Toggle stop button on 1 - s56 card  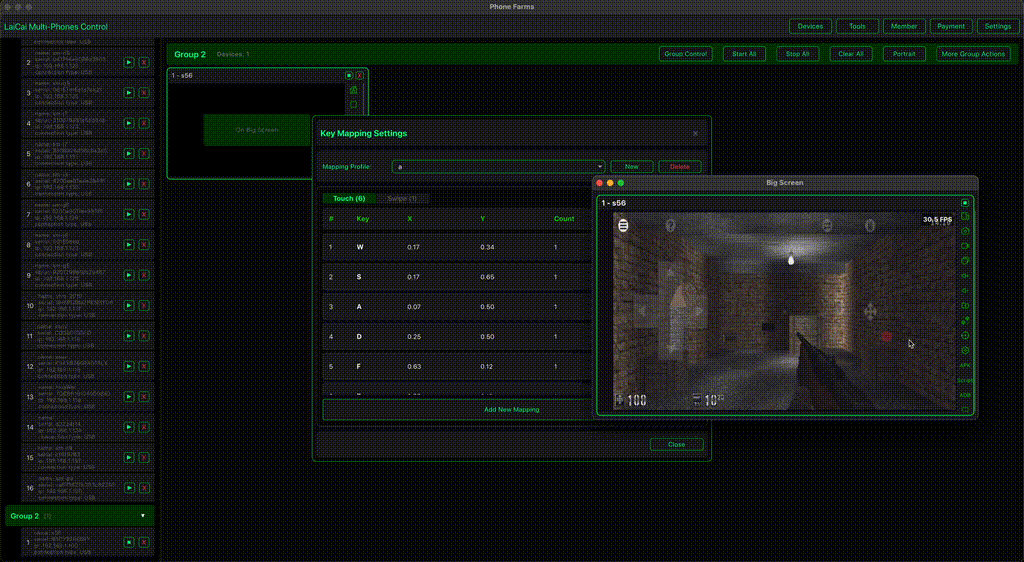(349, 76)
